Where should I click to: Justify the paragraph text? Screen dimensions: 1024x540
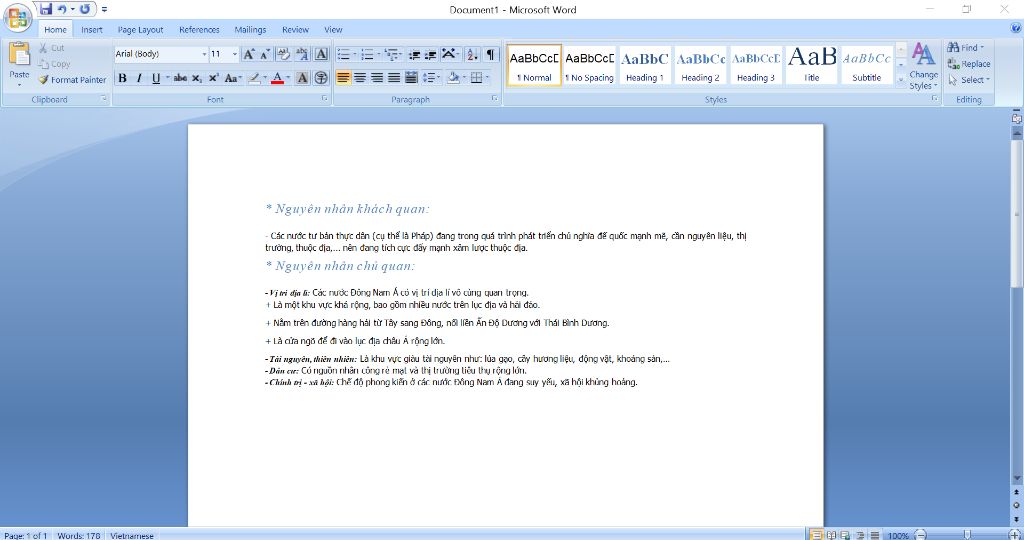click(394, 78)
